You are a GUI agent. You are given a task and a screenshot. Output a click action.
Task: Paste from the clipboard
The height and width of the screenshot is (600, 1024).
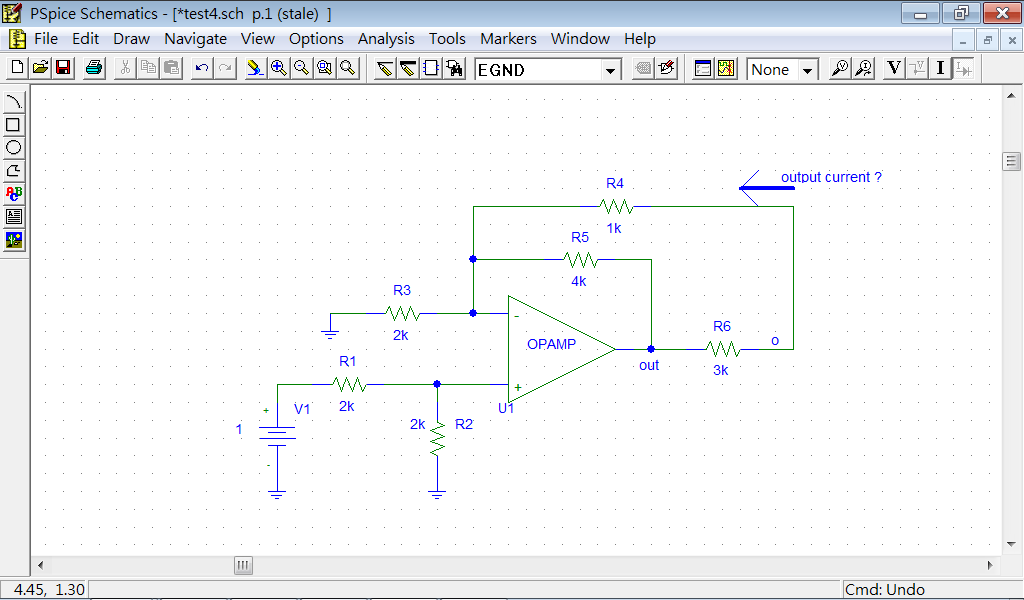point(171,68)
